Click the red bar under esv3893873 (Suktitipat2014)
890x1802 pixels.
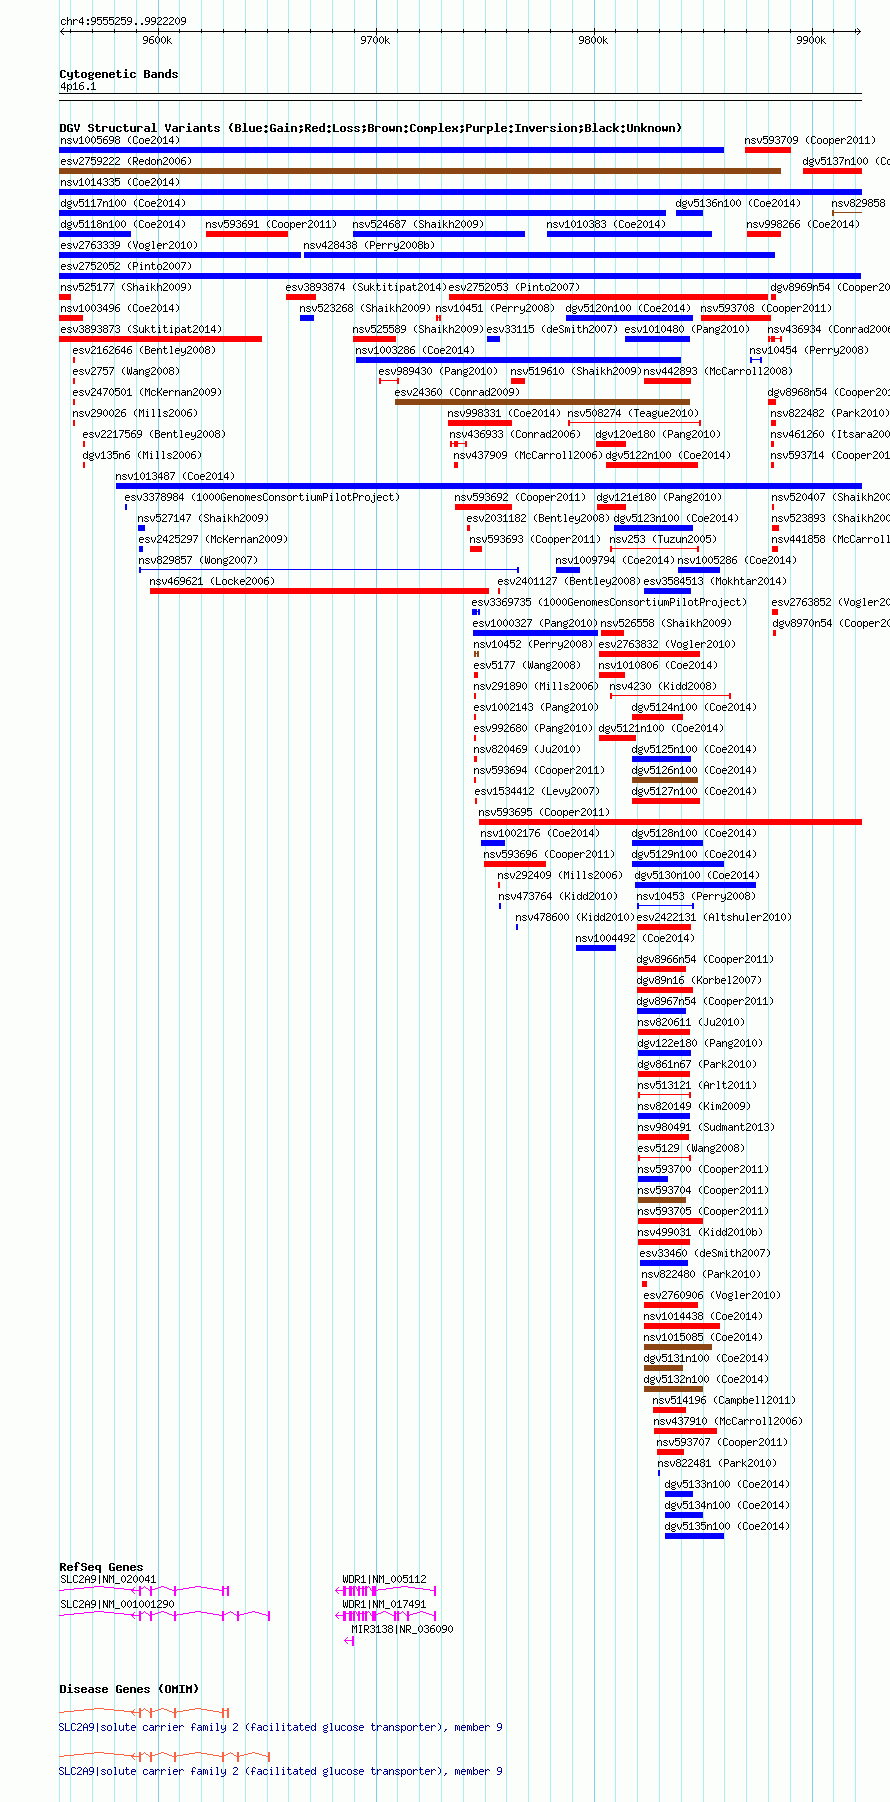click(x=161, y=339)
